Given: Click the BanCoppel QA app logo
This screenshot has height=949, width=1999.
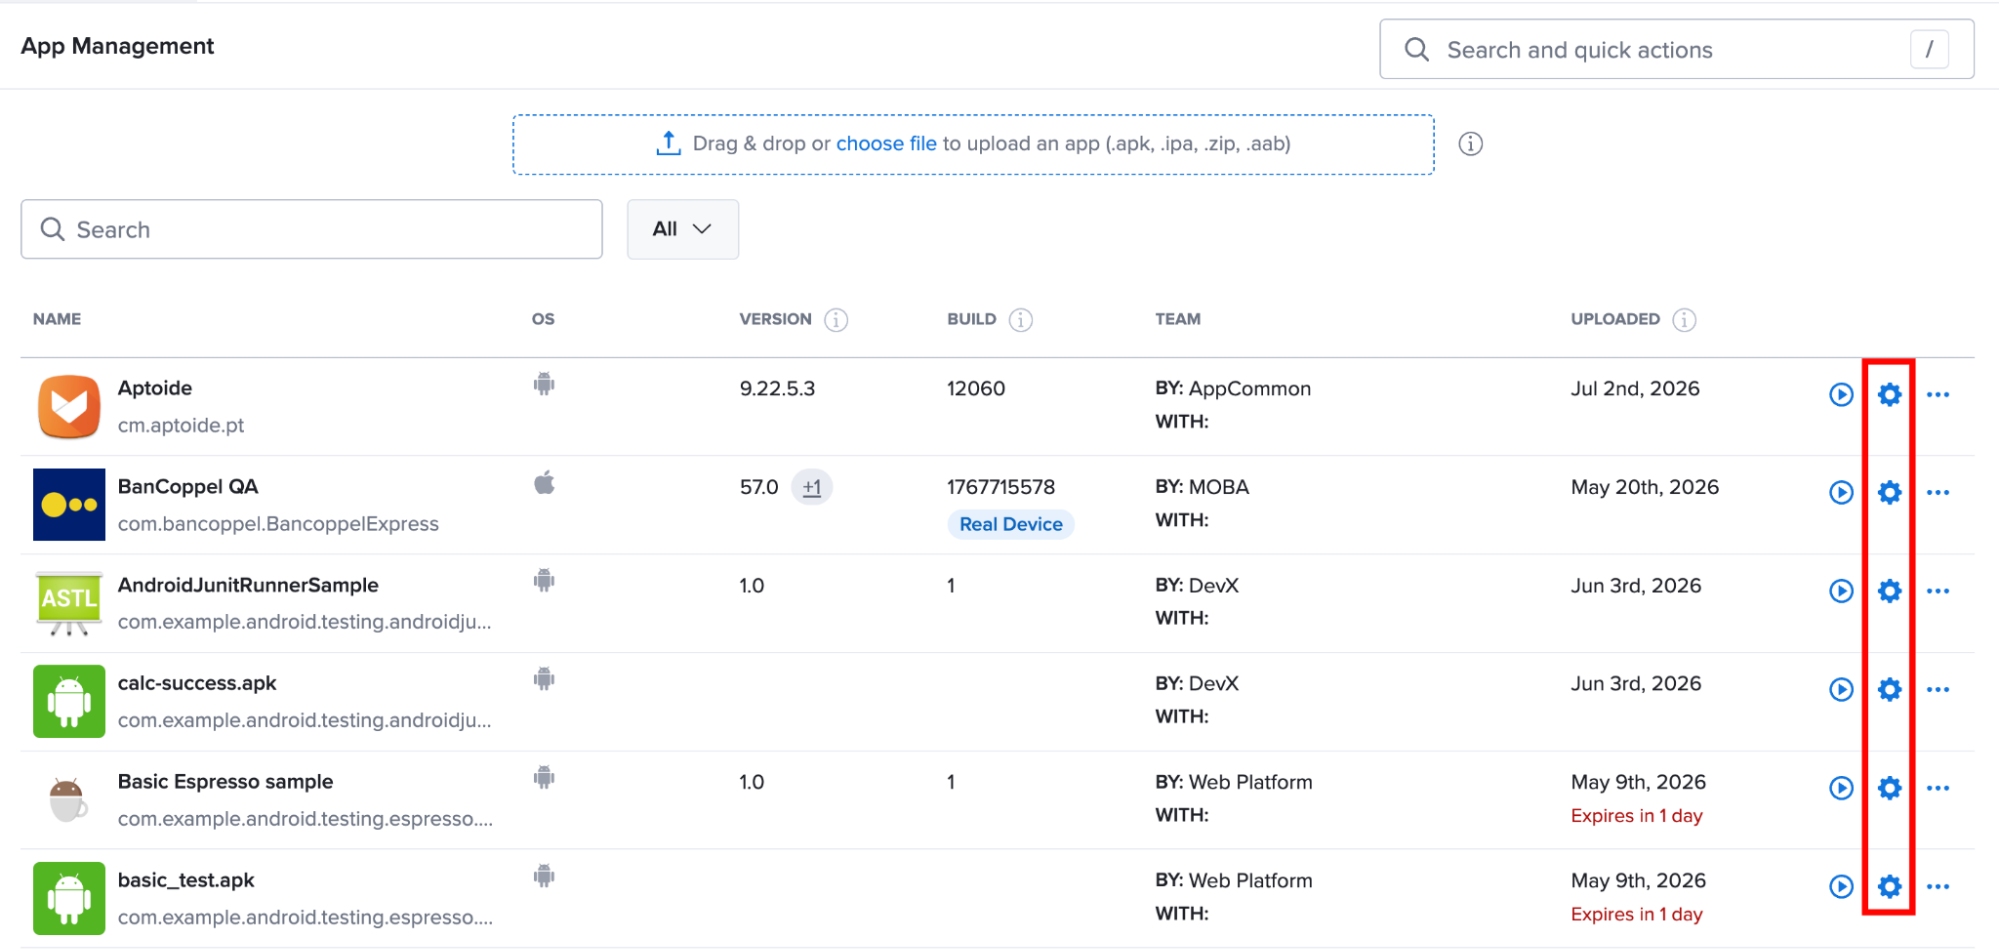Looking at the screenshot, I should click(69, 505).
